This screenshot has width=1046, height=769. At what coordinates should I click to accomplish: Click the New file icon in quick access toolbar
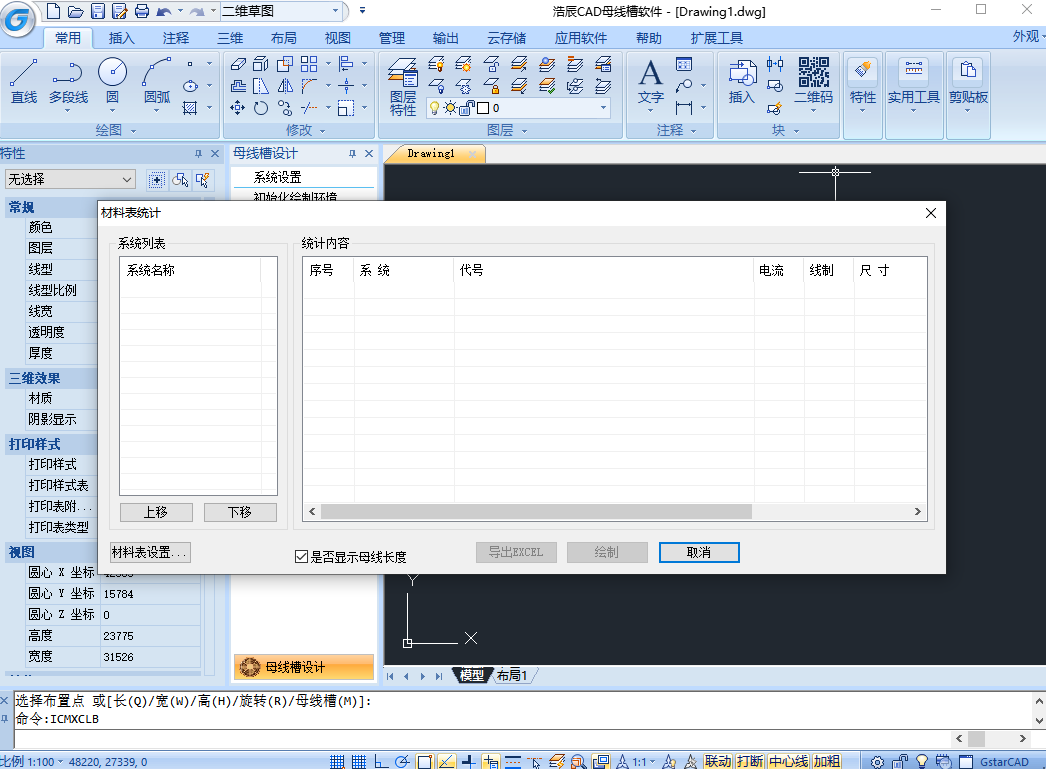[53, 11]
